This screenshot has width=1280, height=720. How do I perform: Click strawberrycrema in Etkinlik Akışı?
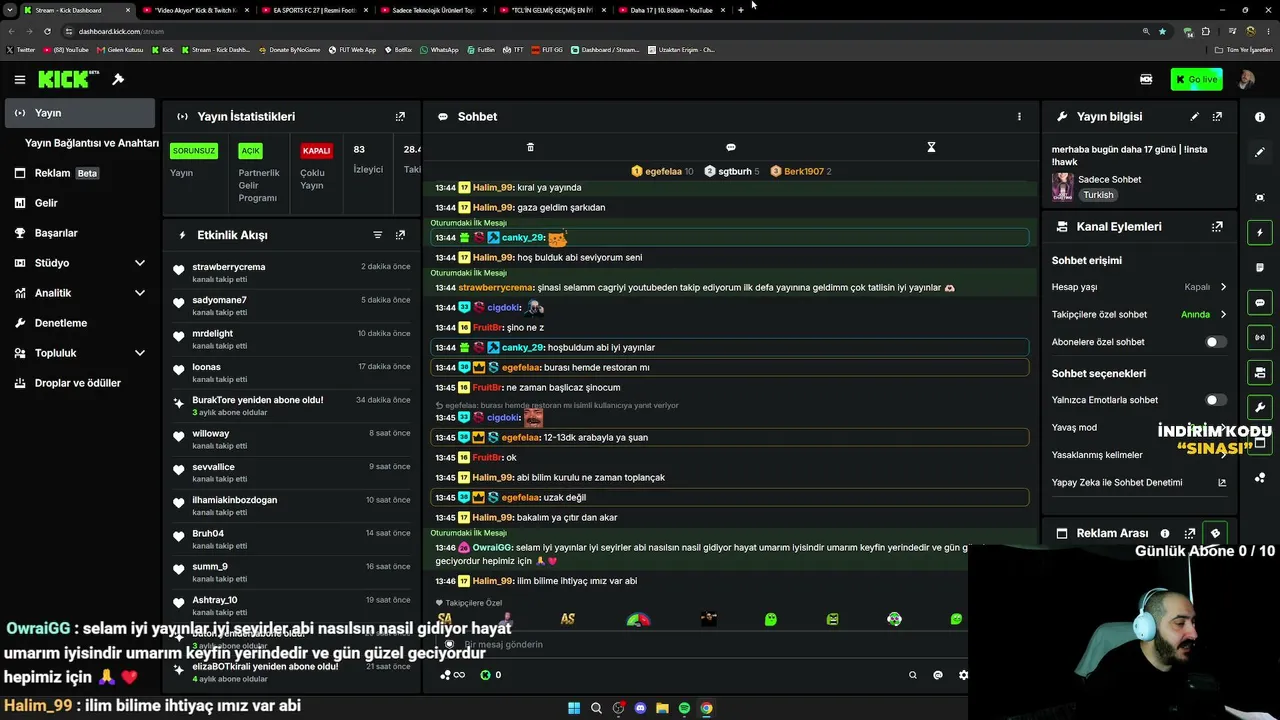point(229,267)
